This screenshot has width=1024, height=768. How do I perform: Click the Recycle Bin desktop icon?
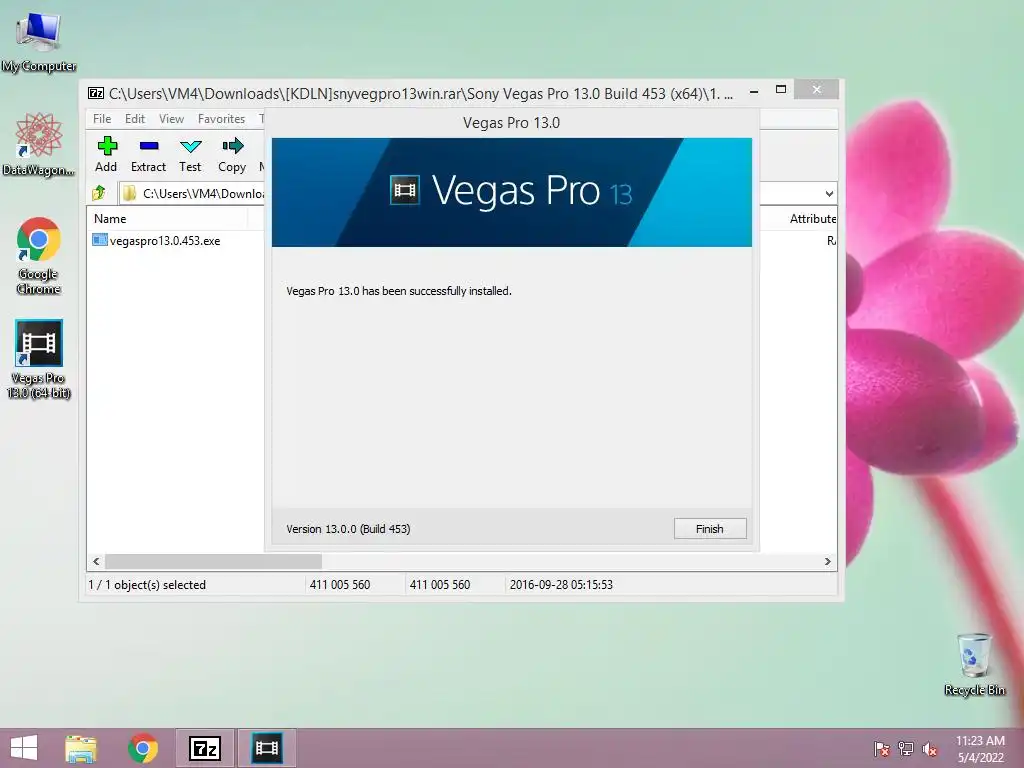[974, 664]
